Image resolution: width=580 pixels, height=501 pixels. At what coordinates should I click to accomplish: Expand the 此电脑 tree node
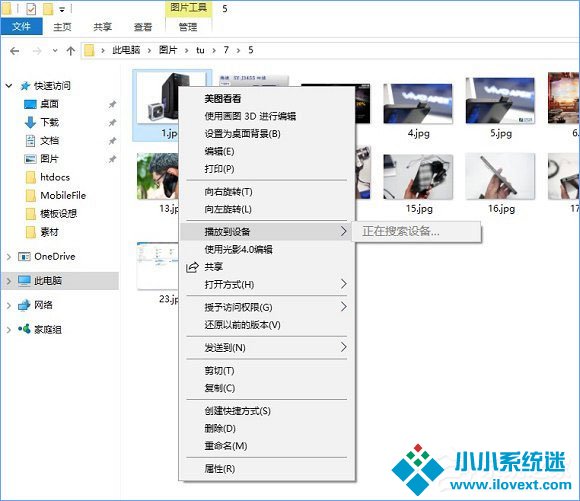click(9, 281)
